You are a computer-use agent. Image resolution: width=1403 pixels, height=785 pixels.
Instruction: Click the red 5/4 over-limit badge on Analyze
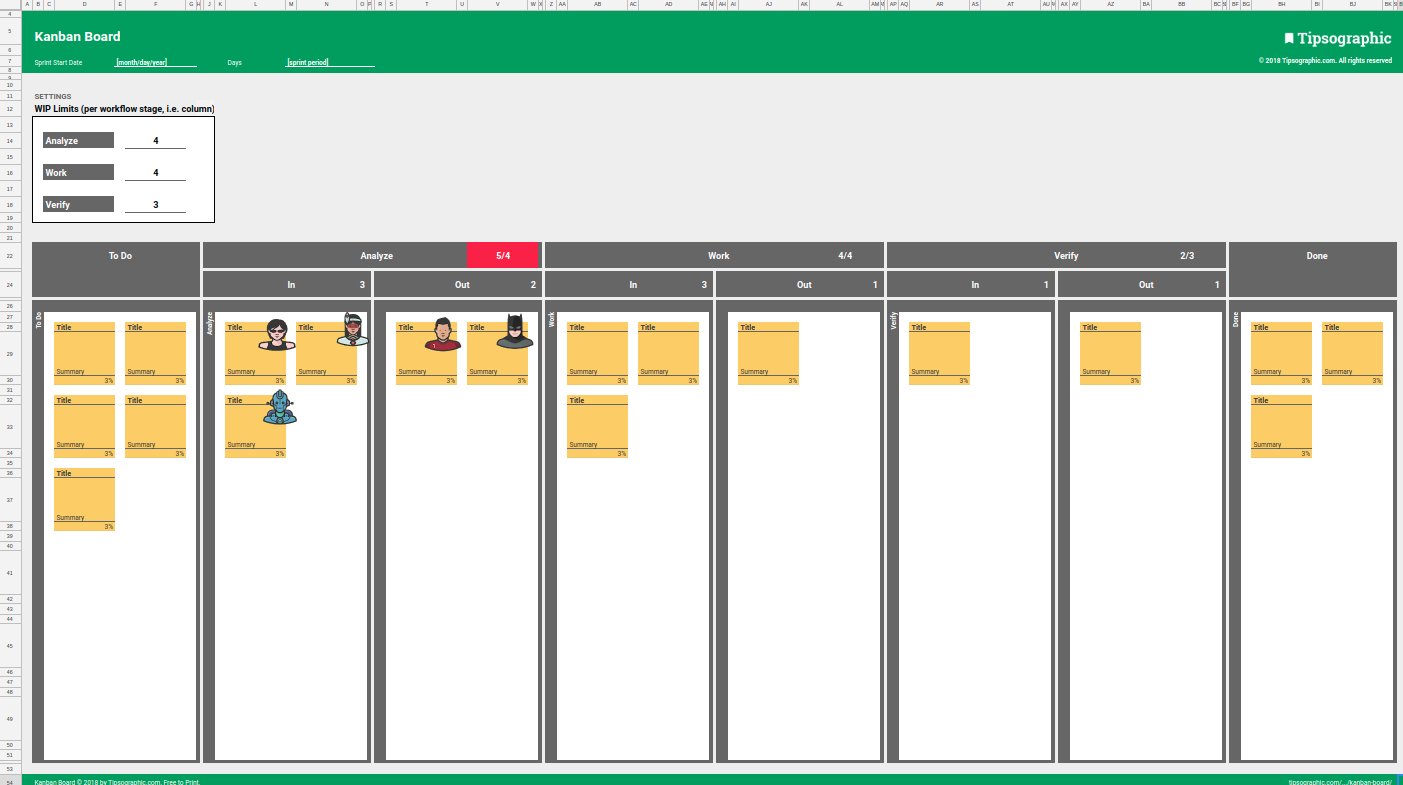pos(505,255)
